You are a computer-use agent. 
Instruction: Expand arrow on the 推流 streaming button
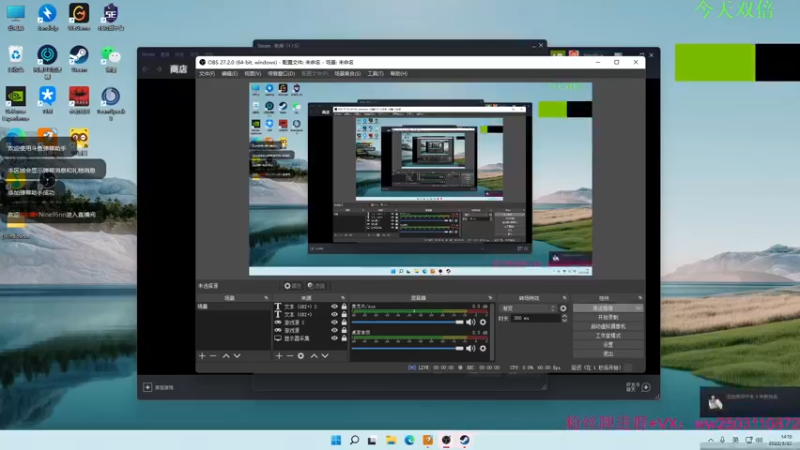pos(638,308)
